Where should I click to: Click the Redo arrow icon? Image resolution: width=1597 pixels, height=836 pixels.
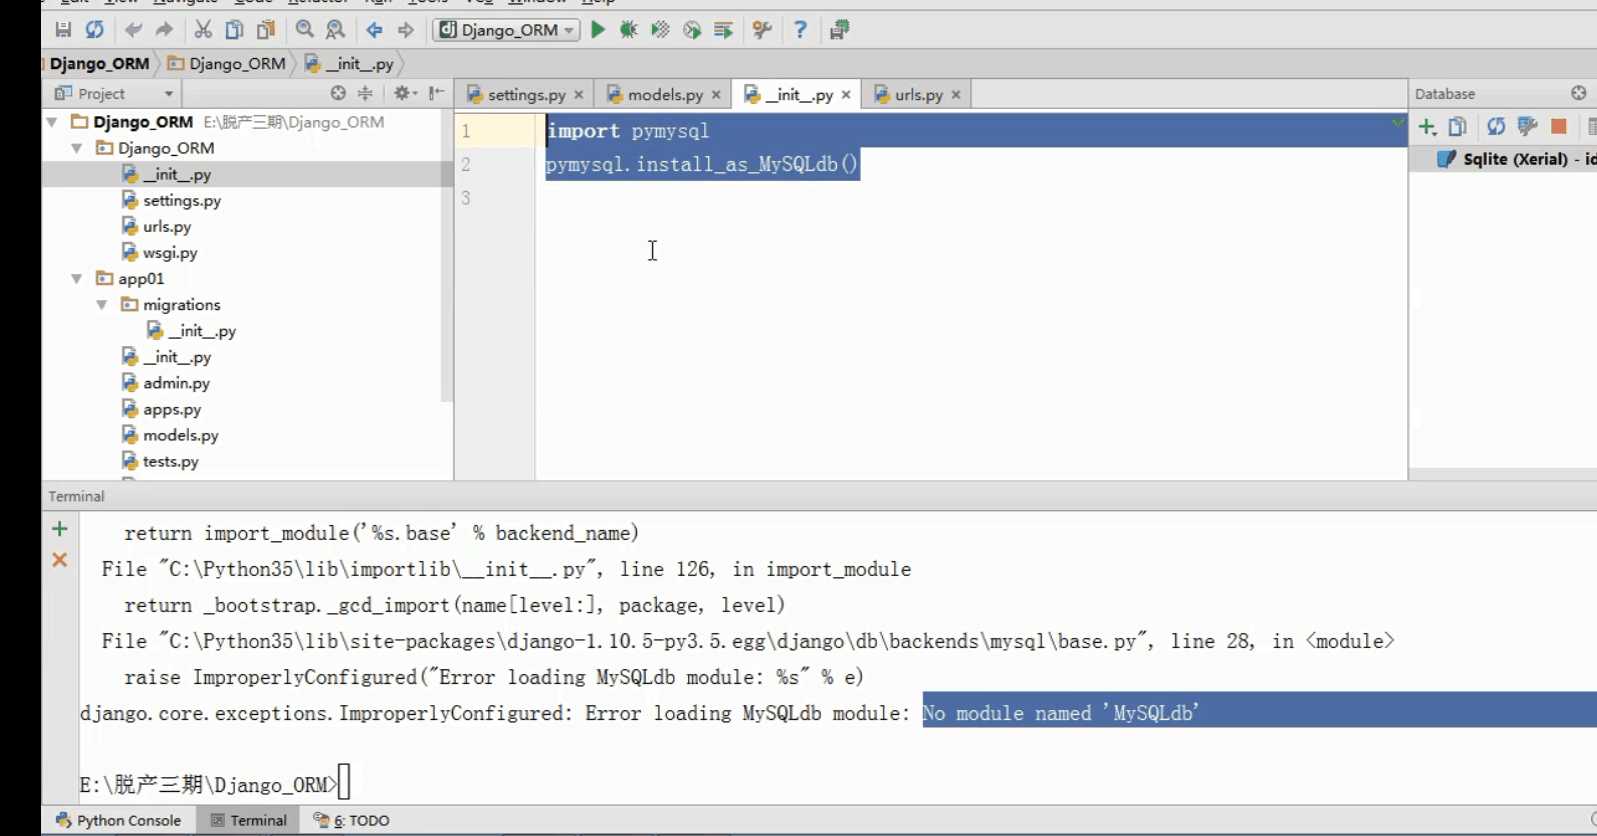pos(164,30)
